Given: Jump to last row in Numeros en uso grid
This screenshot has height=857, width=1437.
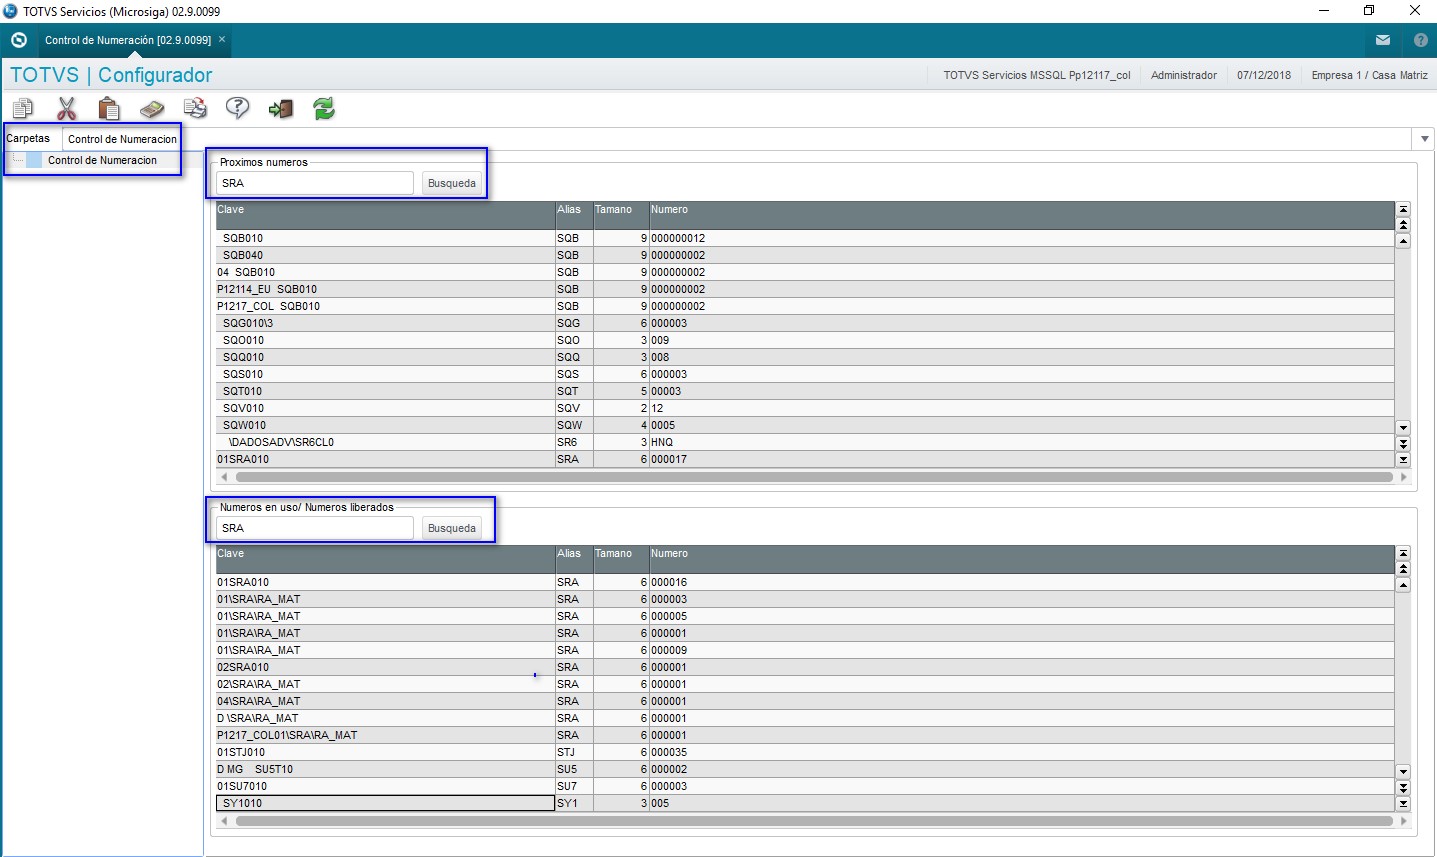Looking at the screenshot, I should pos(1403,803).
